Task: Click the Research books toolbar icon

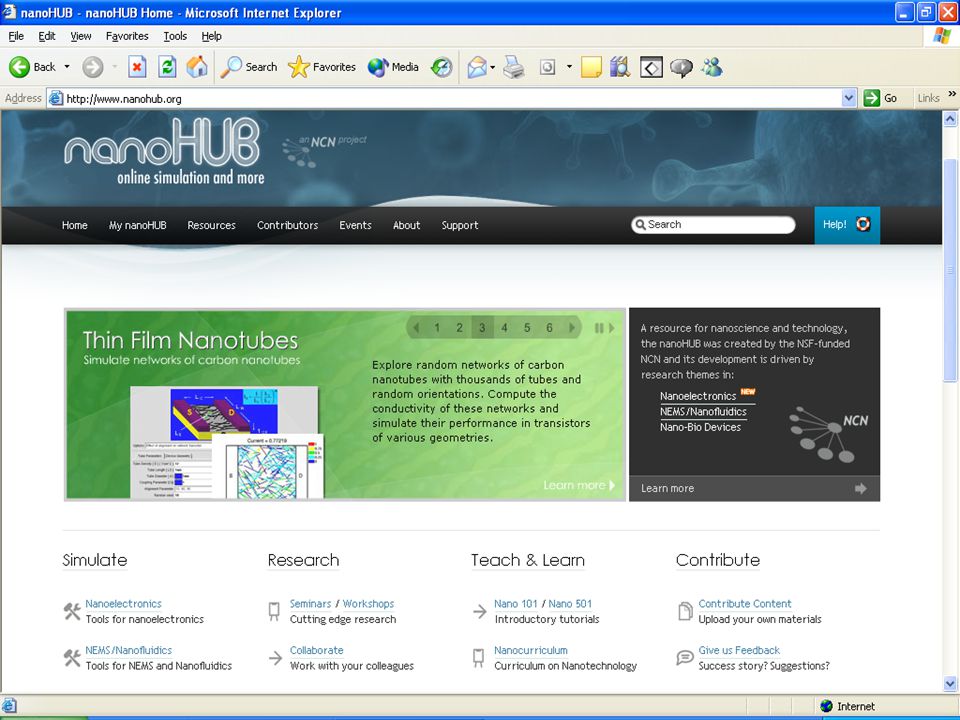Action: pos(620,67)
